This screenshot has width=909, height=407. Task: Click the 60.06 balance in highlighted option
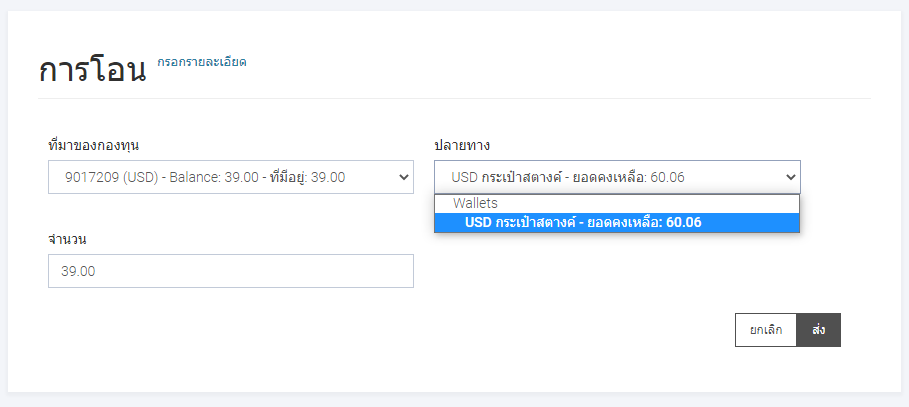pos(684,223)
